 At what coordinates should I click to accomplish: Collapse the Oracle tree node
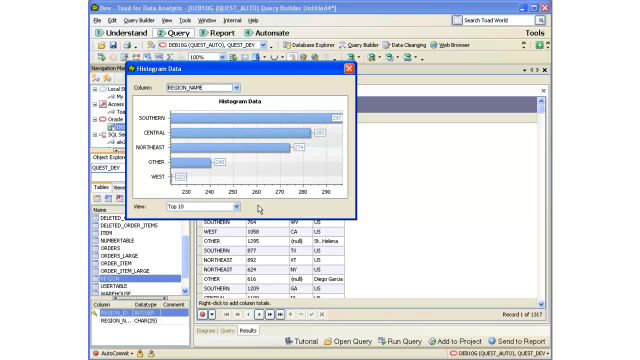(x=95, y=119)
